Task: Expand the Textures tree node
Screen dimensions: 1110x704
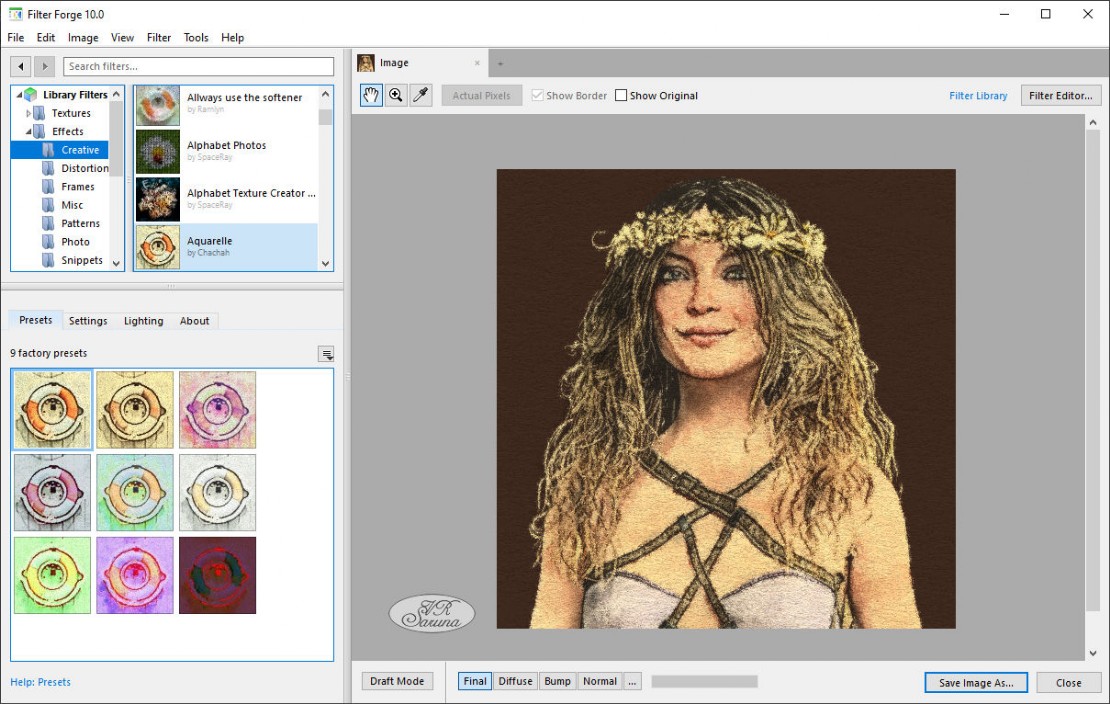Action: click(28, 113)
